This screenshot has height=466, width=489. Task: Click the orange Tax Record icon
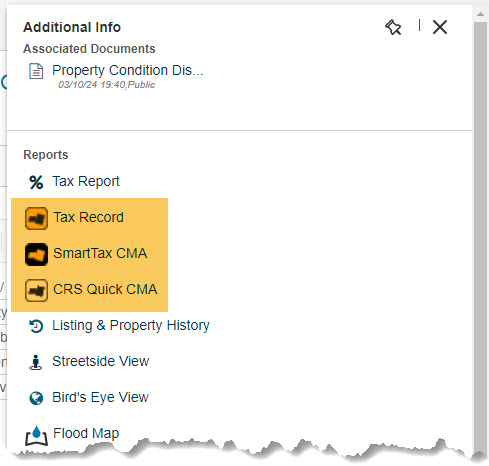point(36,218)
